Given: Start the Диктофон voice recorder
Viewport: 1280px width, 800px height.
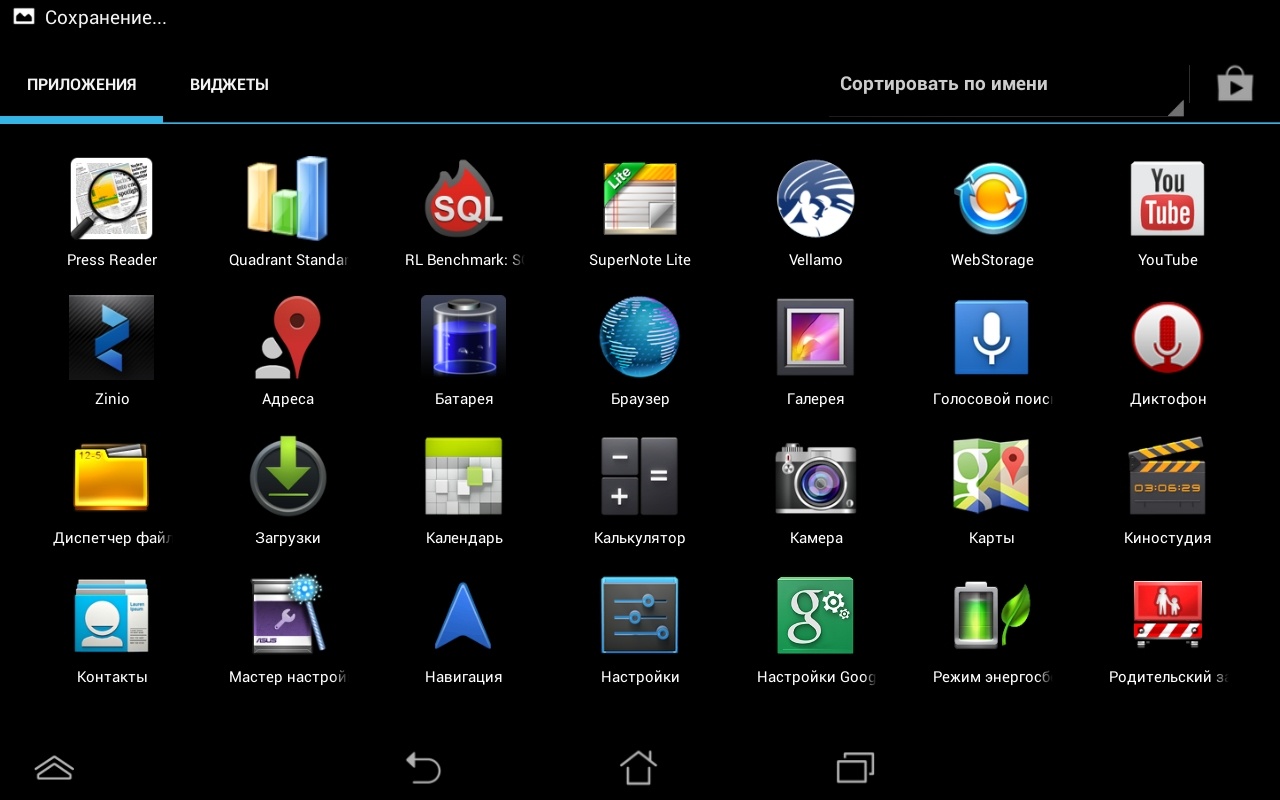Looking at the screenshot, I should [x=1167, y=338].
